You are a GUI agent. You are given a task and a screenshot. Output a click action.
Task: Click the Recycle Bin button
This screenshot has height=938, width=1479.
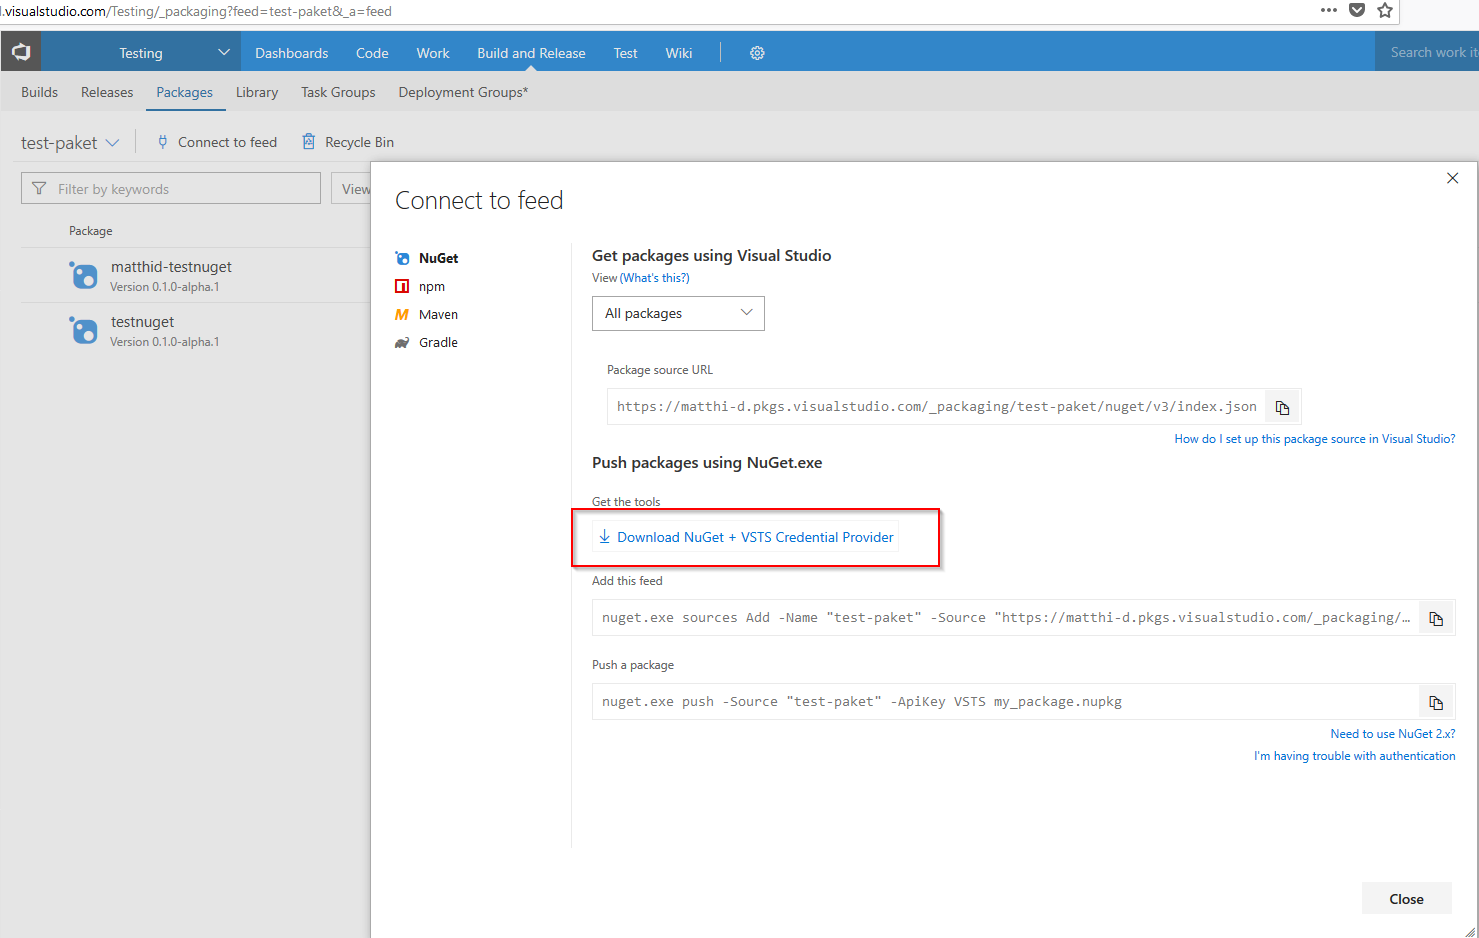(348, 142)
